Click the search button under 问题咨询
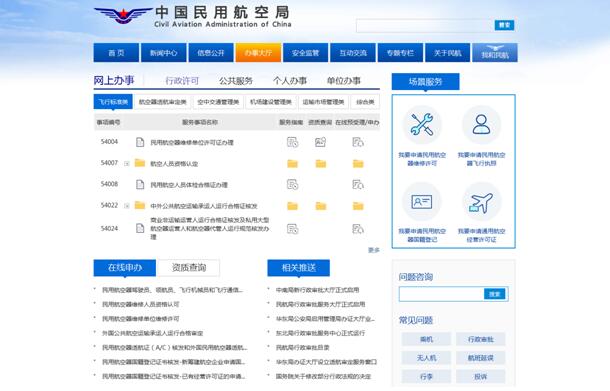The height and width of the screenshot is (391, 610). pos(494,294)
